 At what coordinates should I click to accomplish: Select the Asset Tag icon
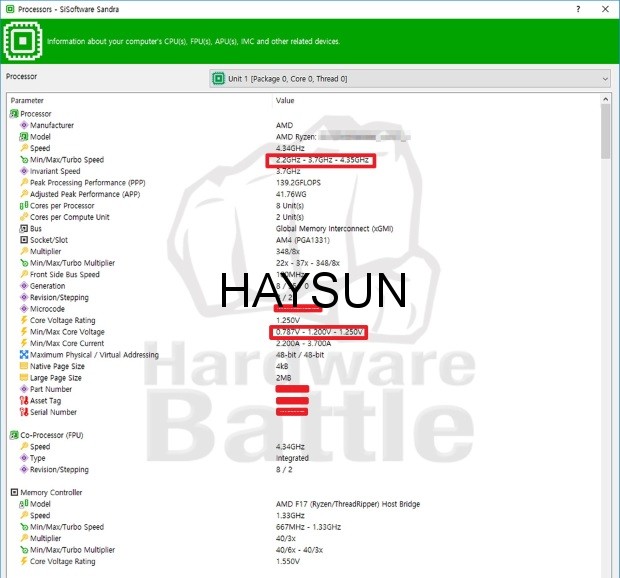point(24,400)
